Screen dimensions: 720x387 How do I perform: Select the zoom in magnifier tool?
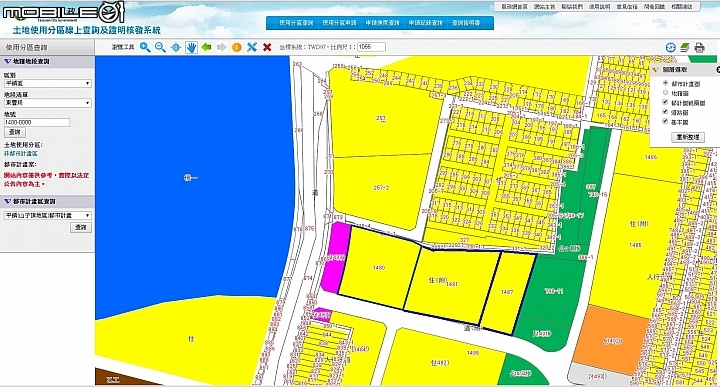(145, 47)
